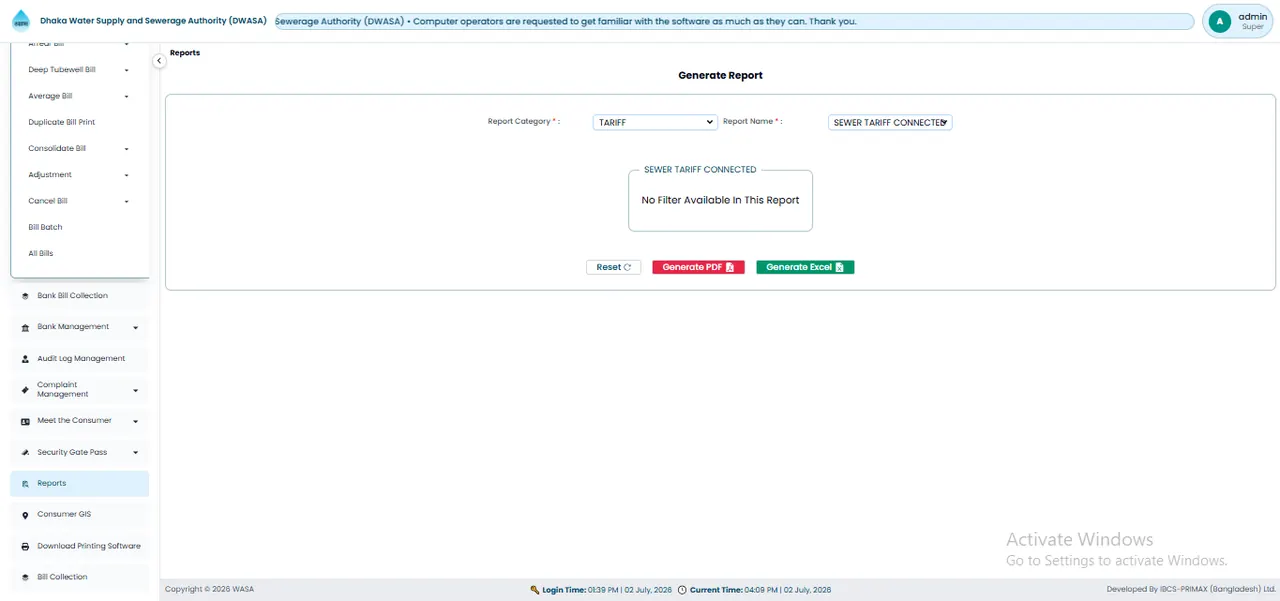
Task: Expand the Consolidate Bill submenu
Action: (x=127, y=149)
